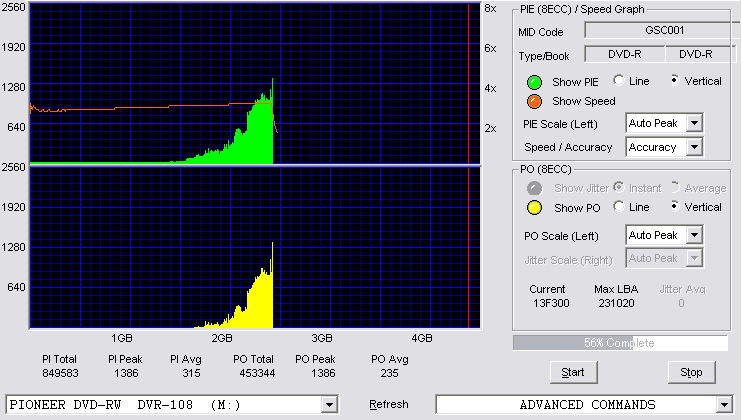Image resolution: width=742 pixels, height=420 pixels.
Task: Select Average jitter radio button
Action: coord(674,187)
